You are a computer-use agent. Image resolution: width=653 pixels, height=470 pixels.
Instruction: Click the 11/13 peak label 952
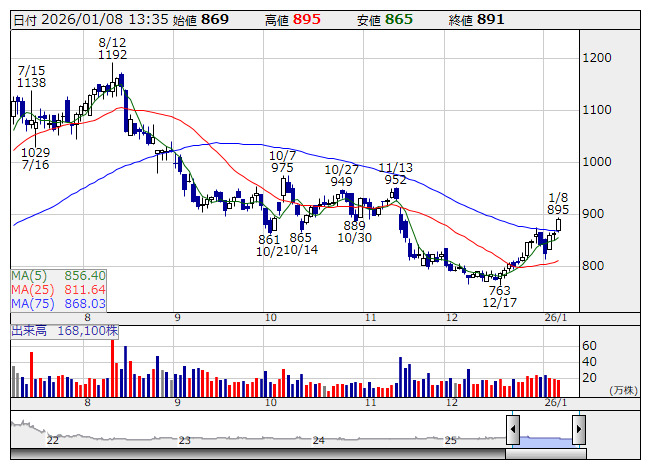[x=395, y=180]
